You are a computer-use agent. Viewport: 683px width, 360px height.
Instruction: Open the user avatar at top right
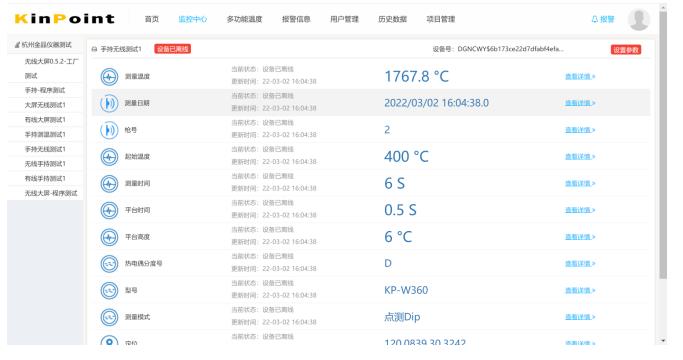pos(639,20)
